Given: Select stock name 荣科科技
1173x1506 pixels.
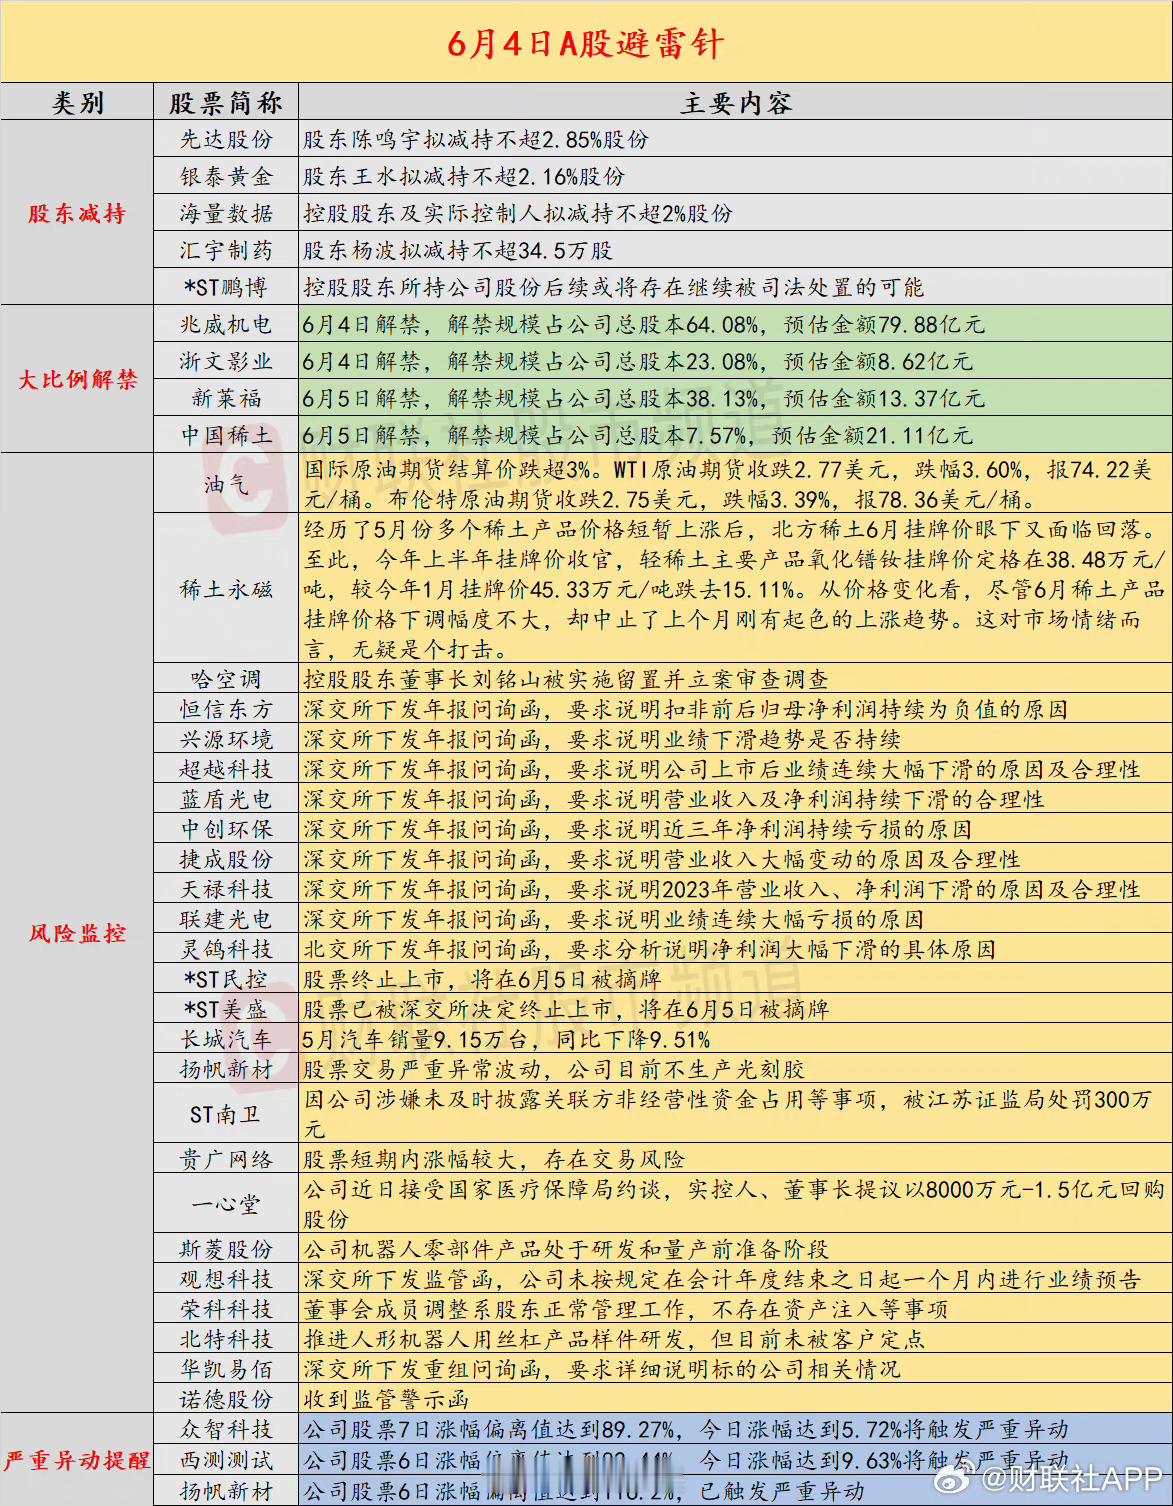Looking at the screenshot, I should click(226, 1310).
